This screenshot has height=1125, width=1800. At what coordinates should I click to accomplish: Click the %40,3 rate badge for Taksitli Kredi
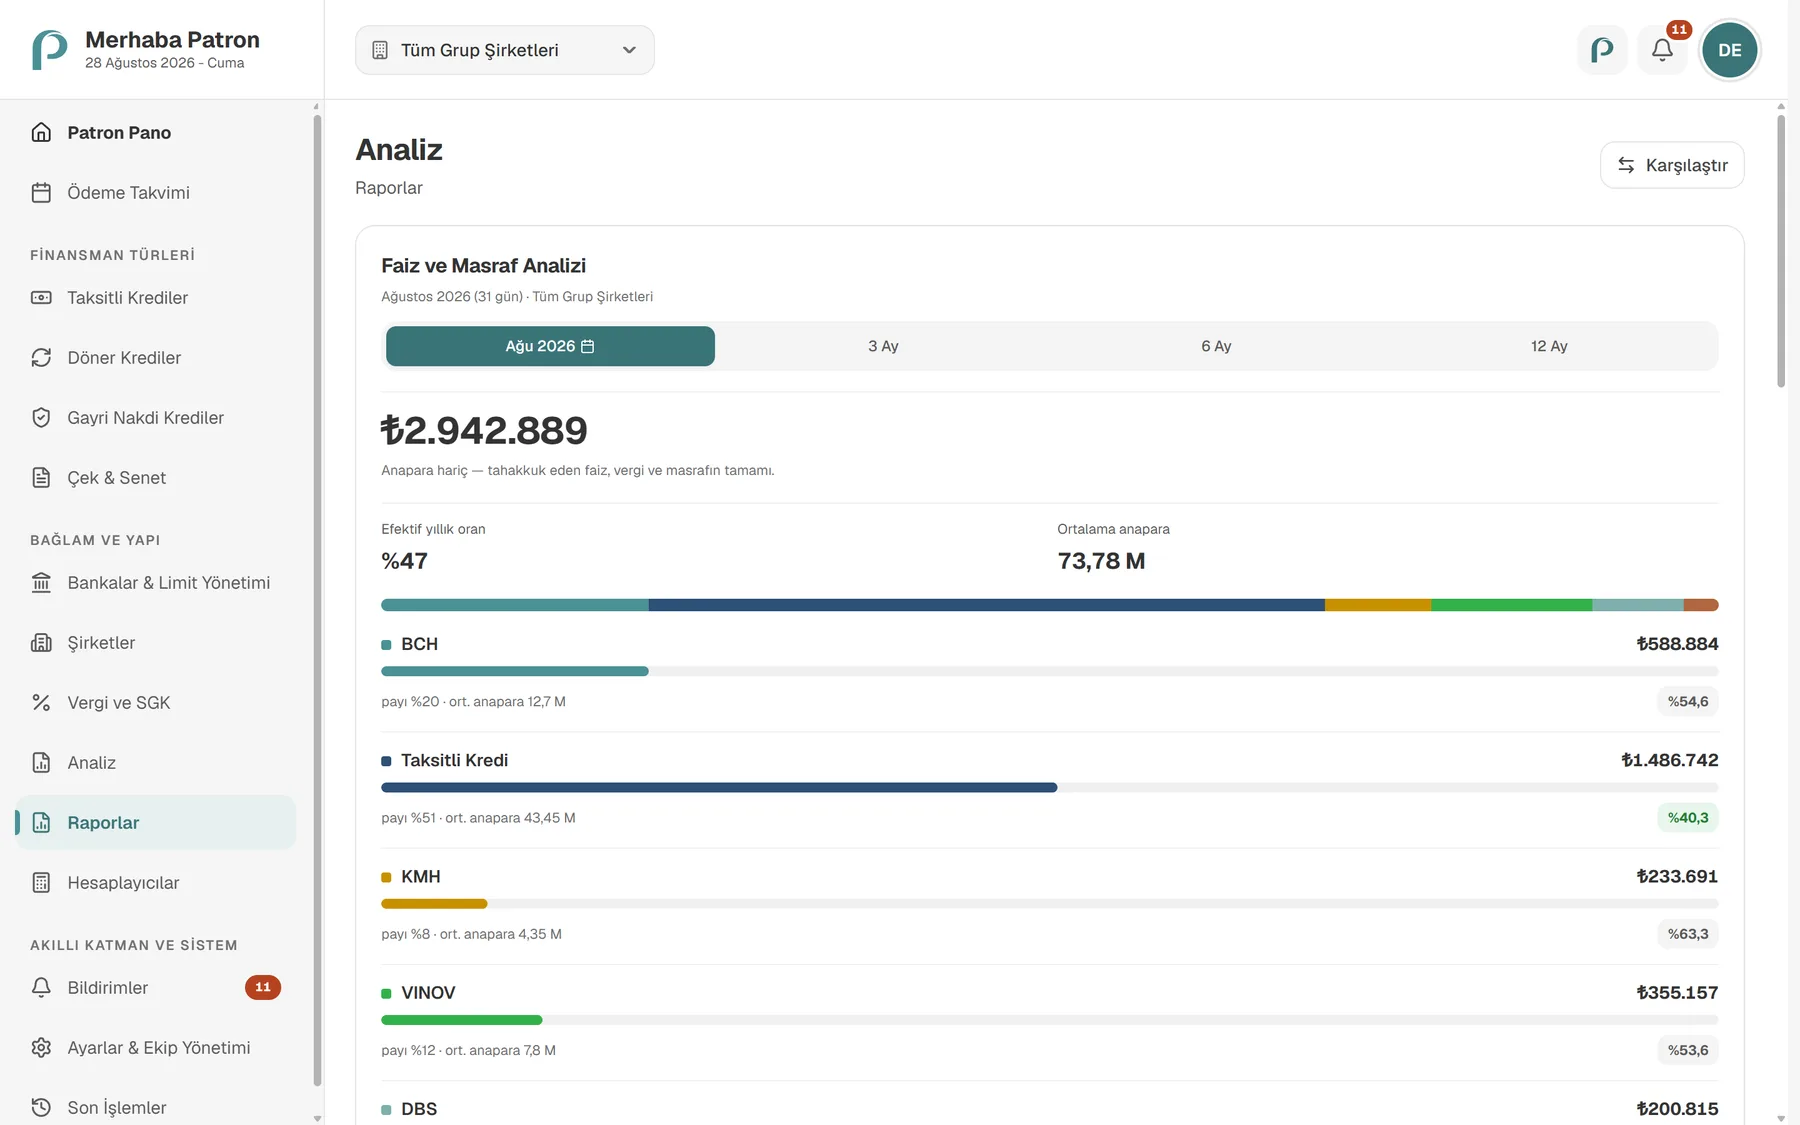tap(1688, 818)
